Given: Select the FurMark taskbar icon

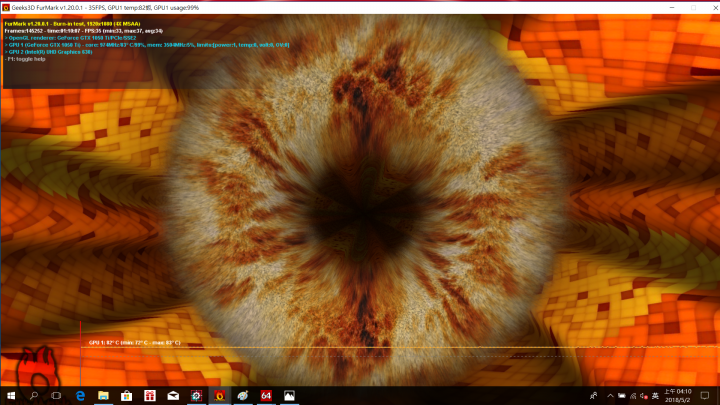Looking at the screenshot, I should click(x=219, y=395).
